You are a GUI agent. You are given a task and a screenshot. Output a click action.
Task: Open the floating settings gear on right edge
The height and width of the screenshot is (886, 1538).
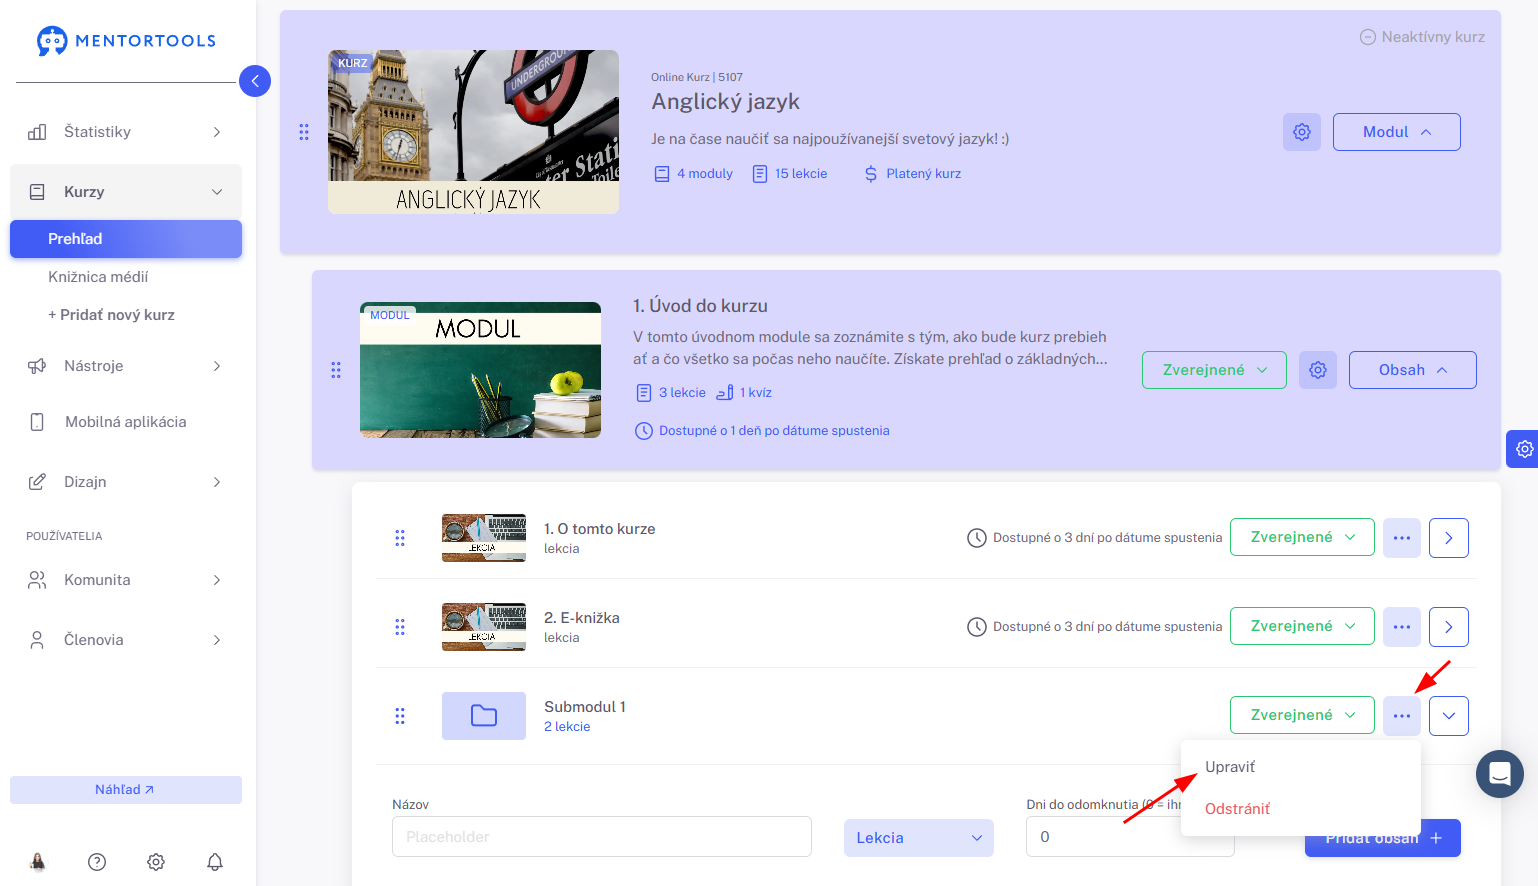point(1522,449)
